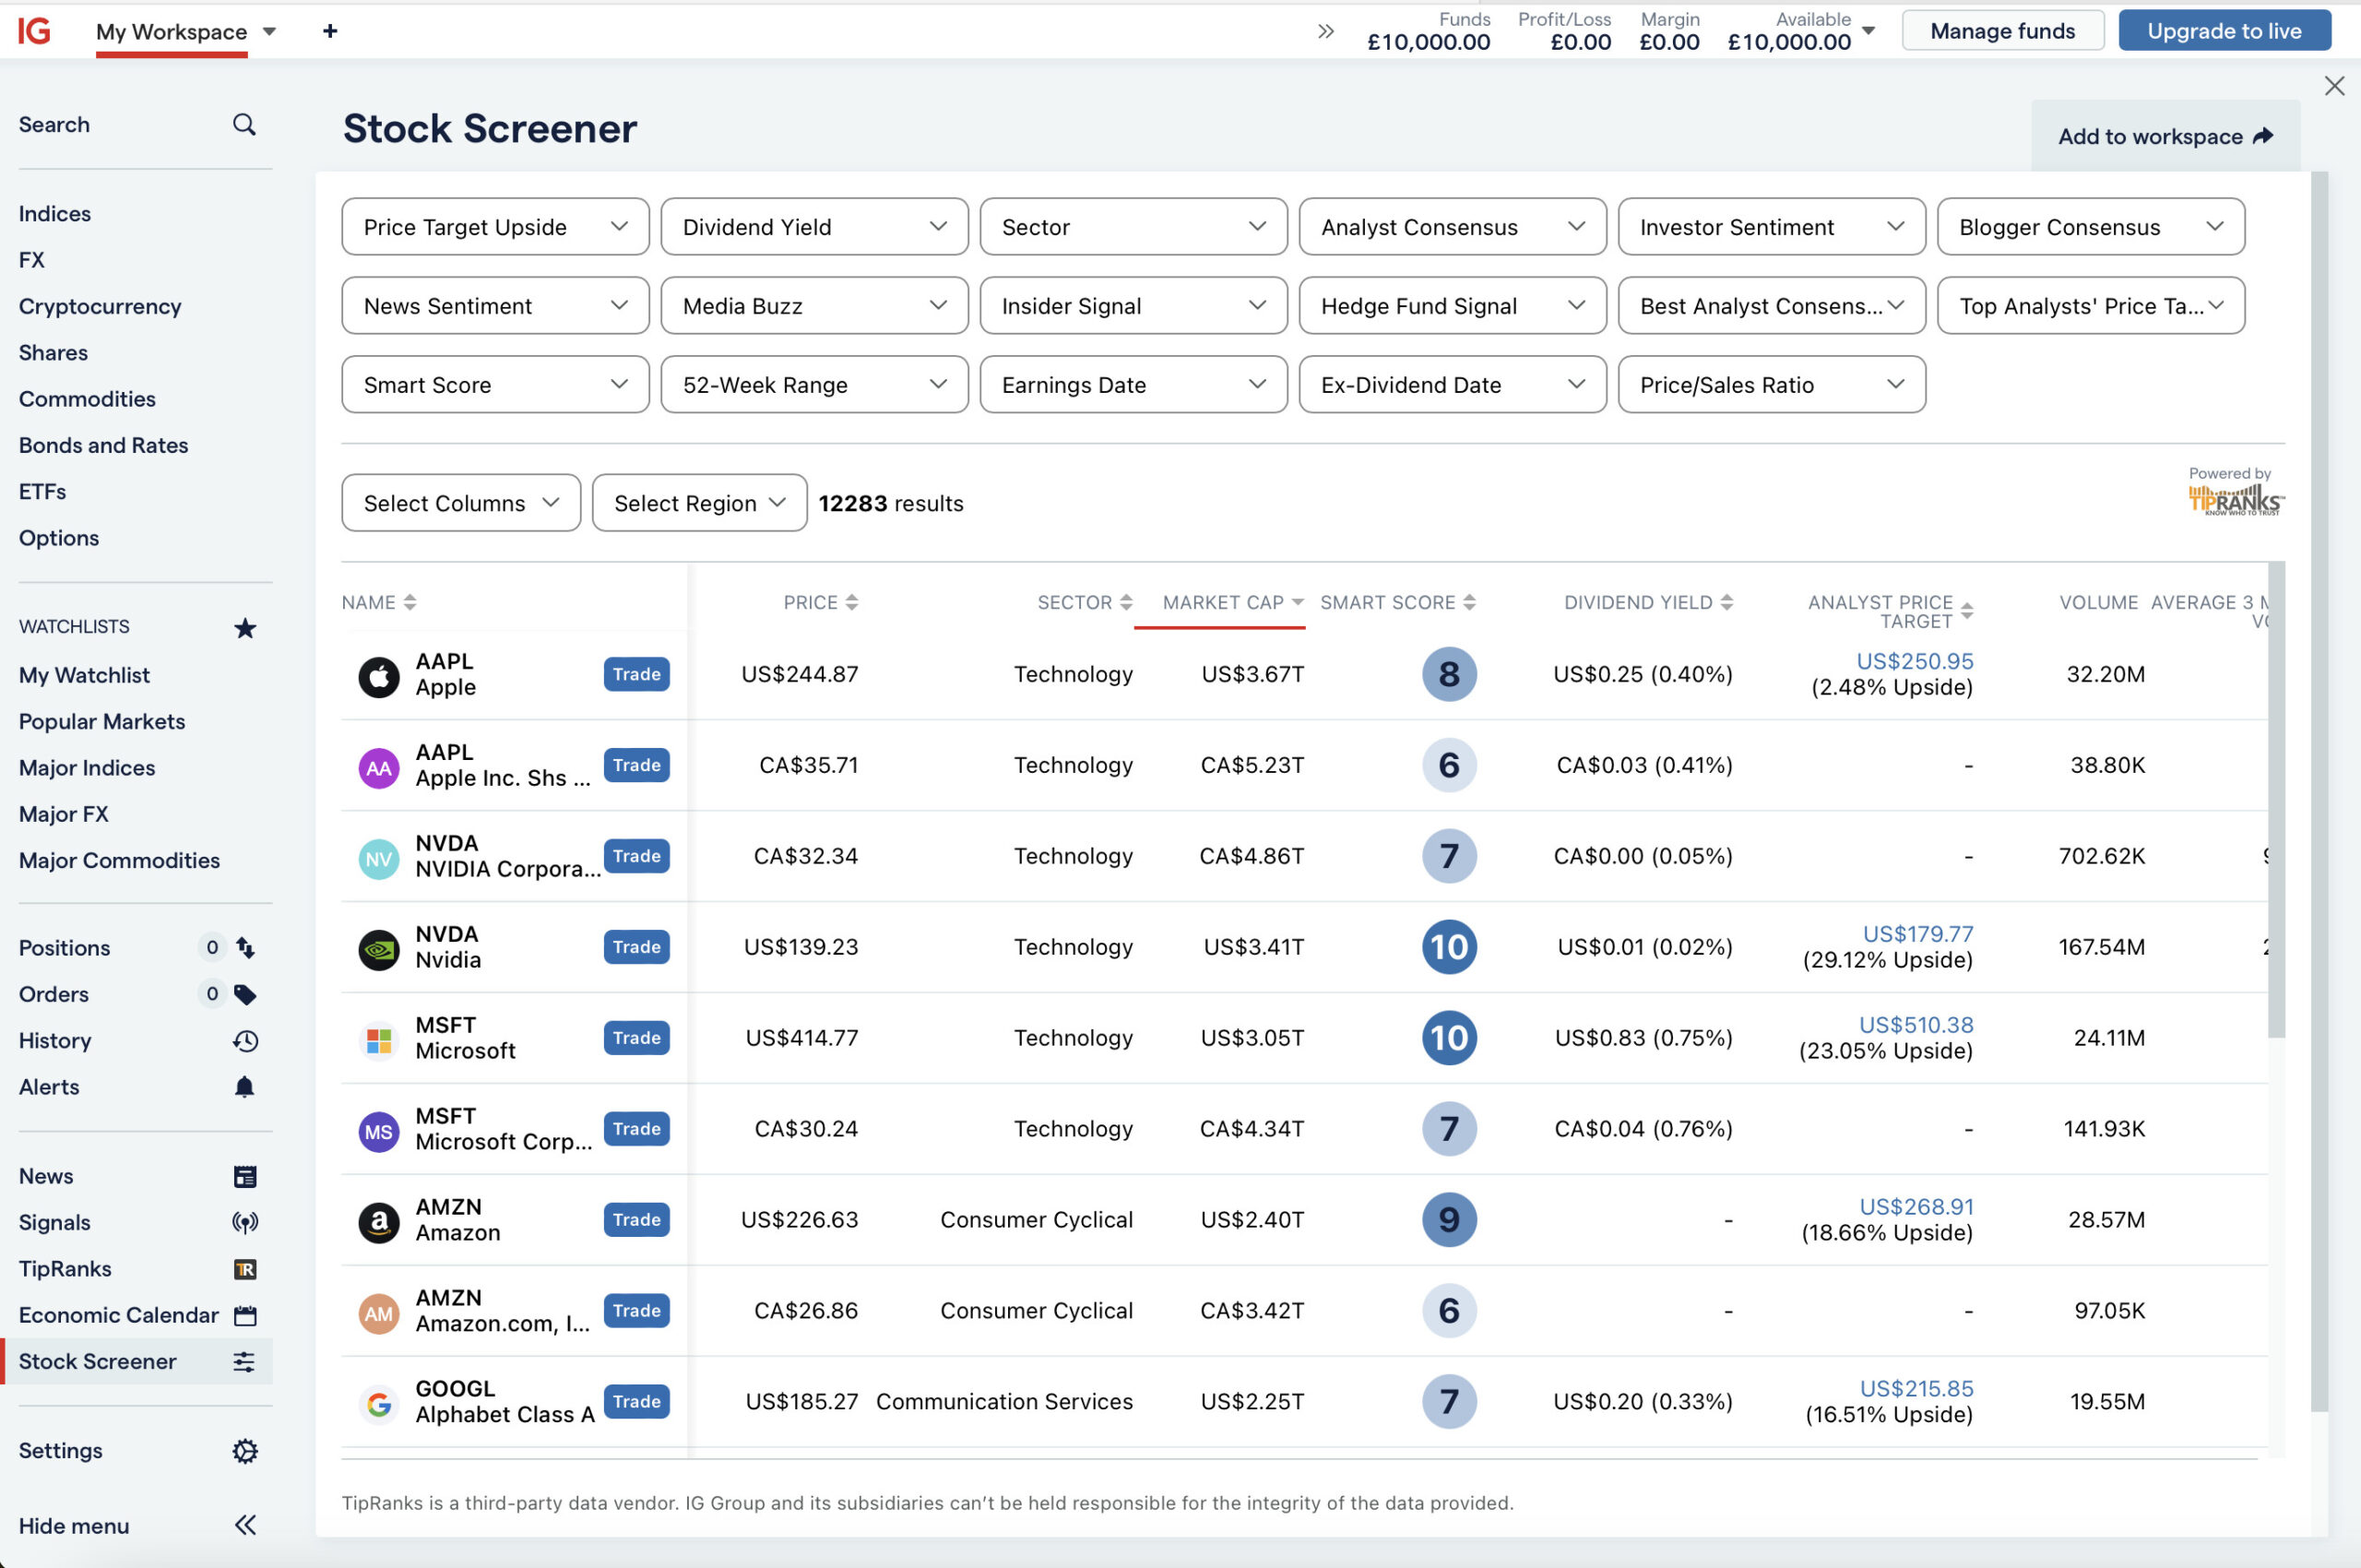Click Apple's US$250.95 analyst price target
This screenshot has height=1568, width=2361.
coord(1914,661)
